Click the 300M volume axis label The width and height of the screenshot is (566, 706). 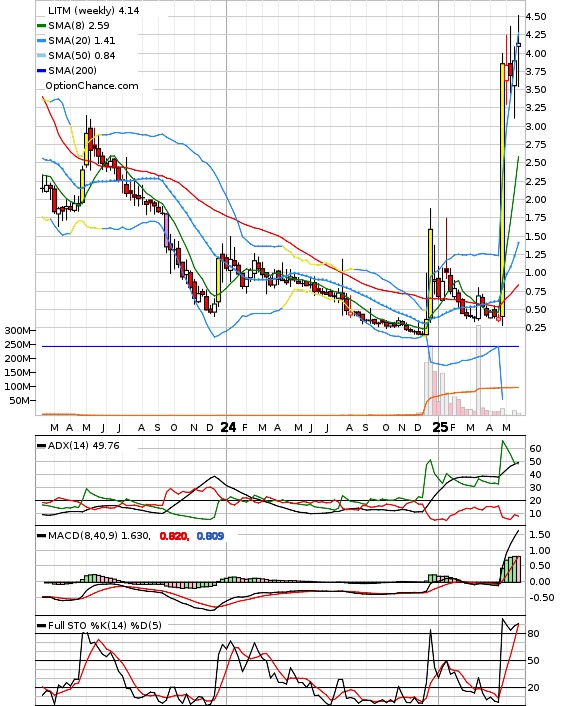pos(17,330)
